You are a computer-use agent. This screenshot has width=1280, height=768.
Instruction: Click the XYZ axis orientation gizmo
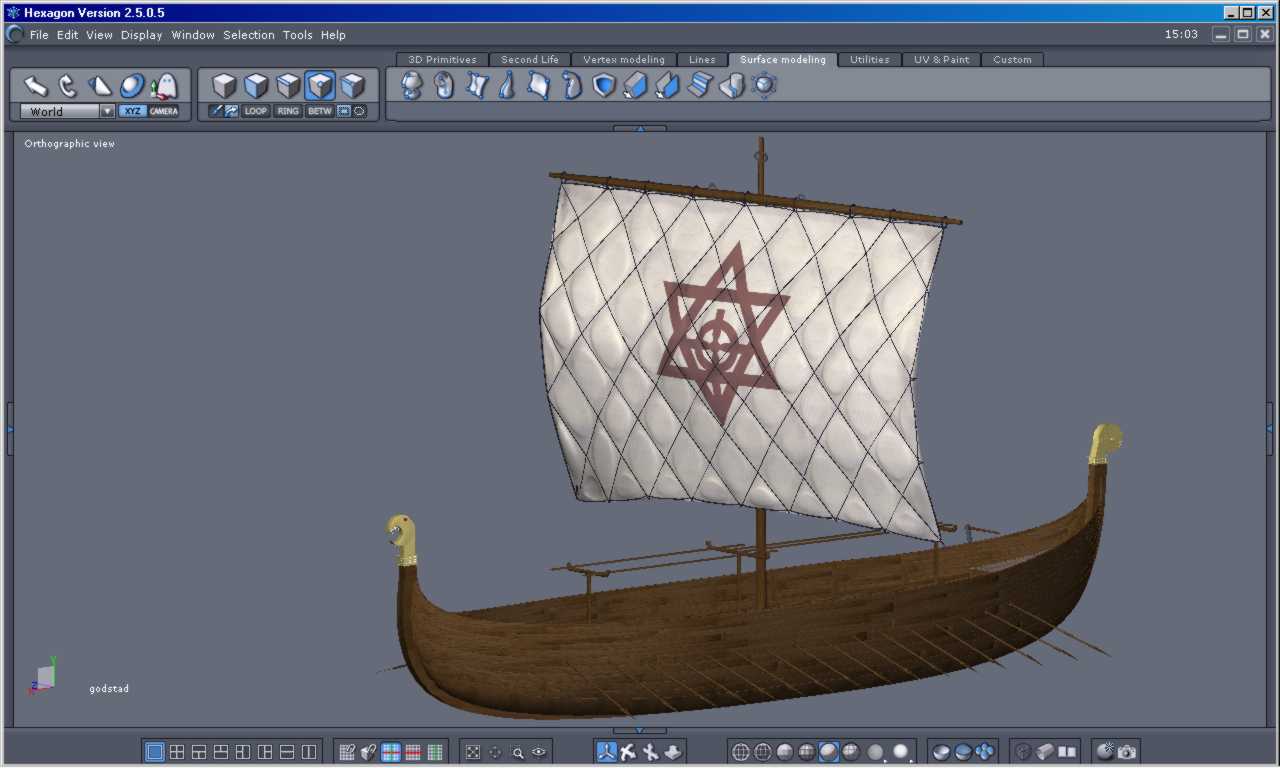click(x=43, y=676)
